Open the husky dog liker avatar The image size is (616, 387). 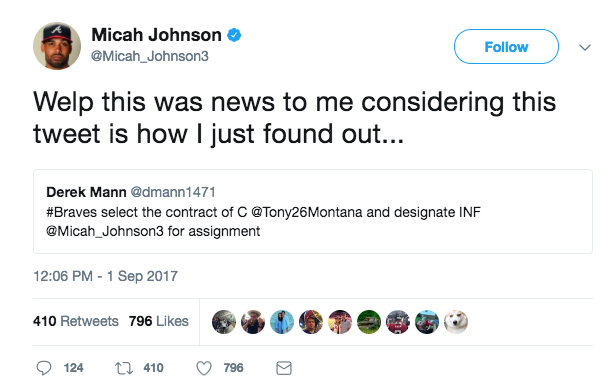pos(456,322)
